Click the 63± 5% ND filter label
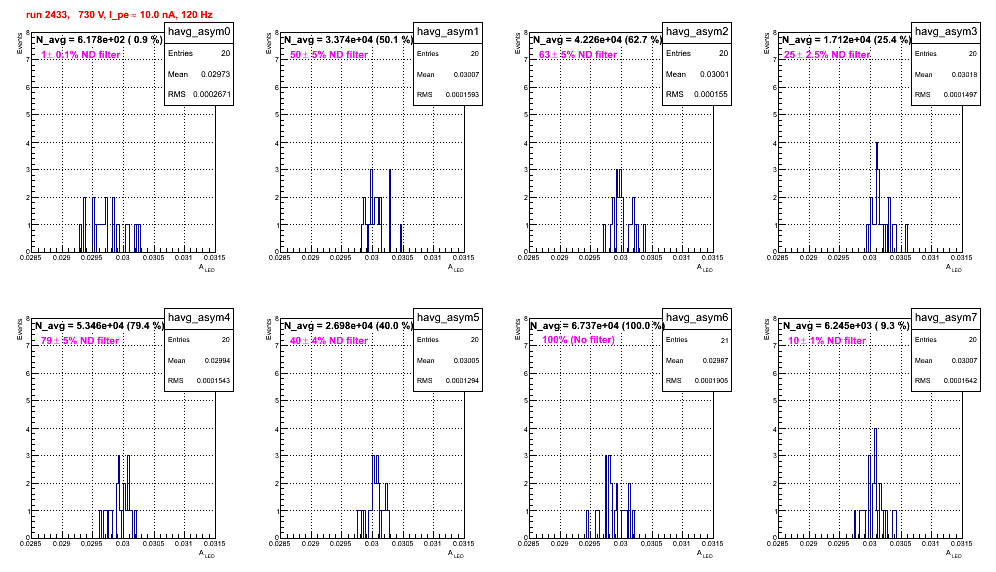Viewport: 996px width, 572px height. (578, 55)
